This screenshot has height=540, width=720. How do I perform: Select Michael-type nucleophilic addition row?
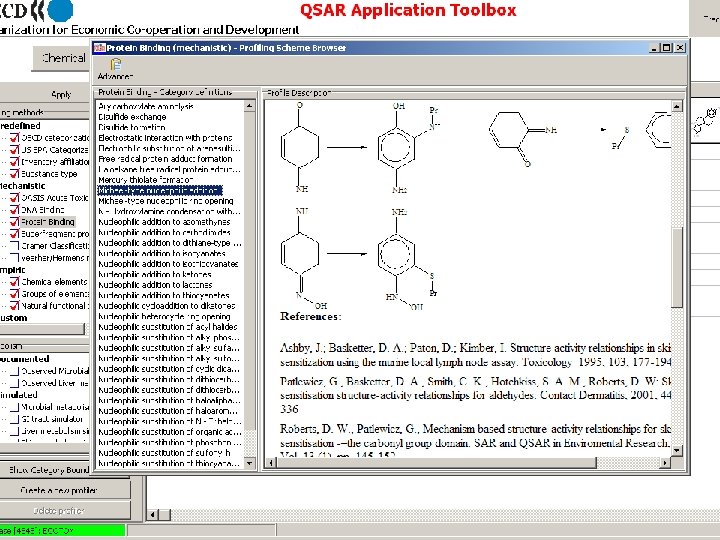pos(160,190)
